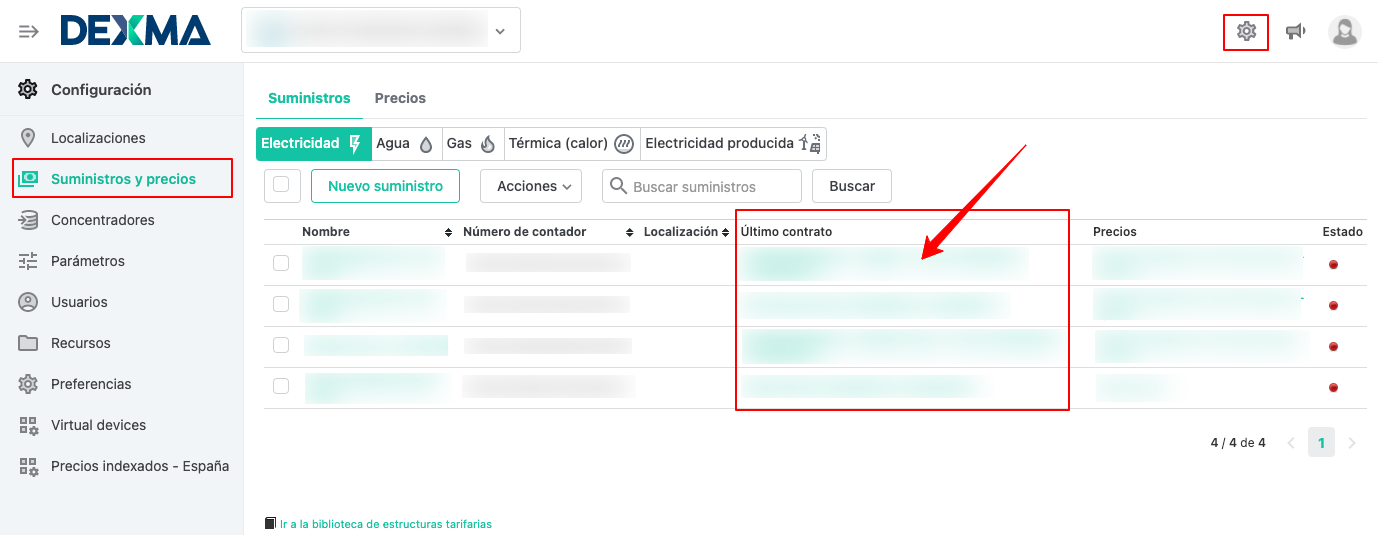
Task: Select the Gas supply type tab
Action: [x=472, y=144]
